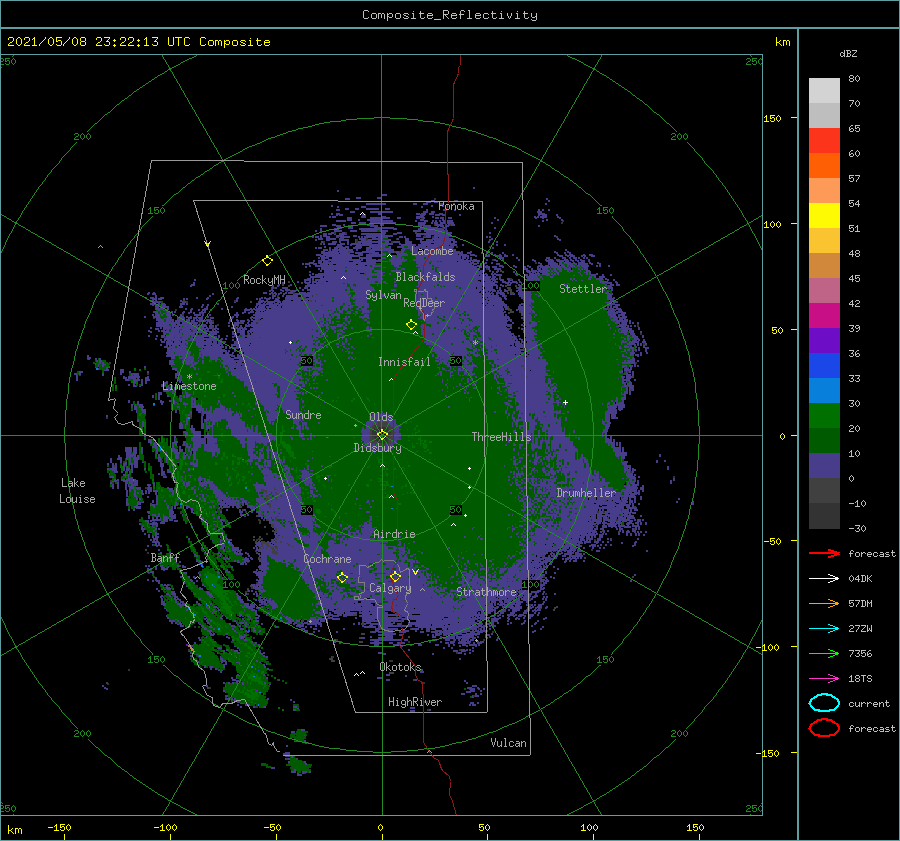Click the 150 tick on right axis
Image resolution: width=900 pixels, height=841 pixels.
[x=772, y=118]
